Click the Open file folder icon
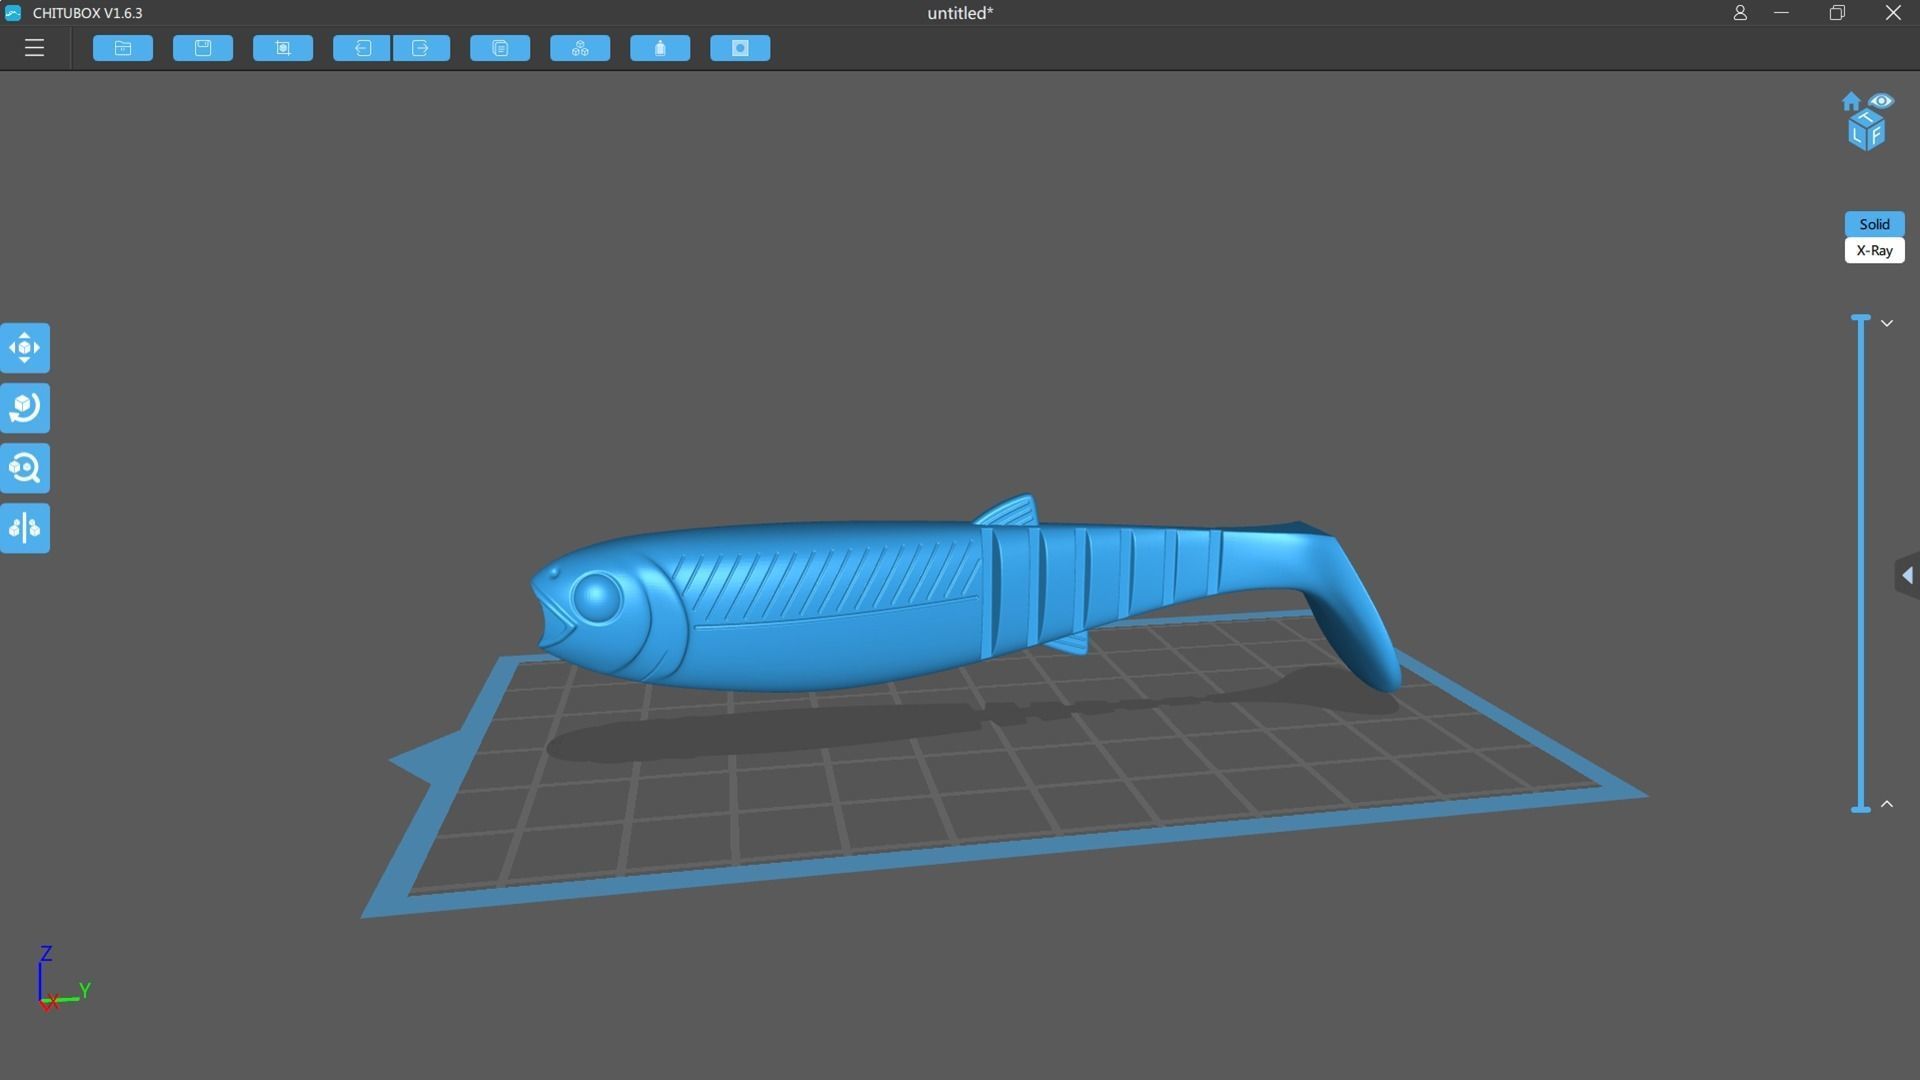Screen dimensions: 1920x1080 pyautogui.click(x=123, y=48)
